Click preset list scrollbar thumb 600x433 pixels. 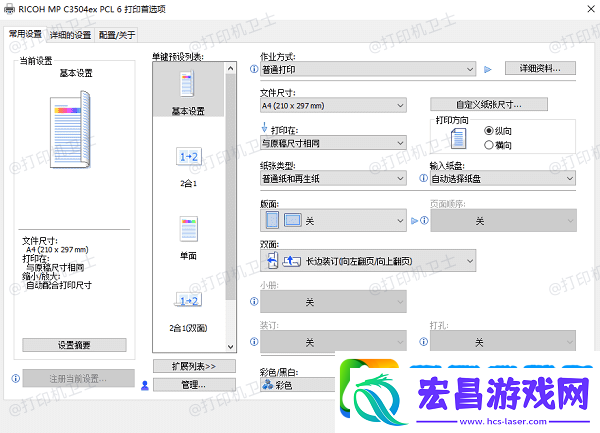pyautogui.click(x=230, y=187)
